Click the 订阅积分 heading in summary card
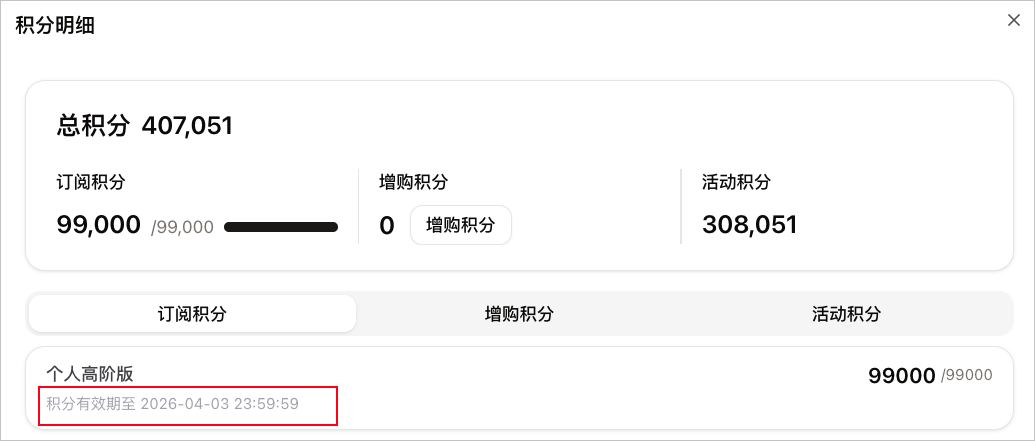 [x=91, y=183]
